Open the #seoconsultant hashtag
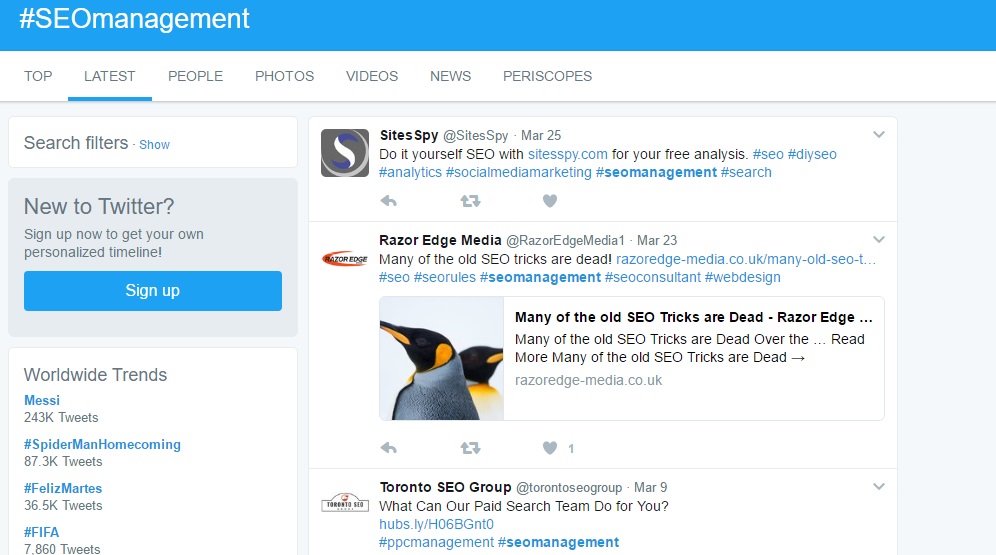The image size is (996, 555). click(x=653, y=278)
